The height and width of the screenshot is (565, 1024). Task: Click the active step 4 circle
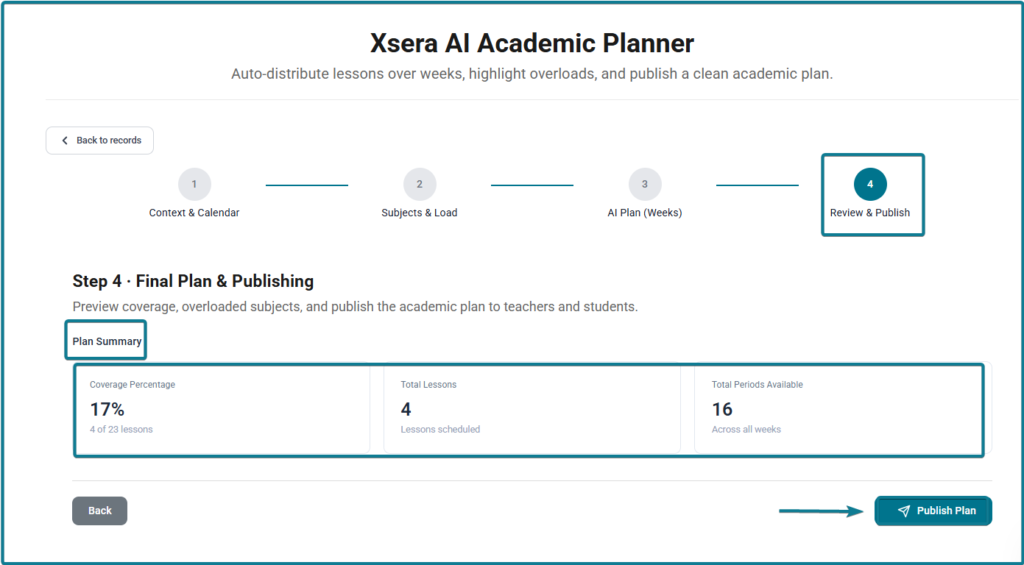coord(870,184)
